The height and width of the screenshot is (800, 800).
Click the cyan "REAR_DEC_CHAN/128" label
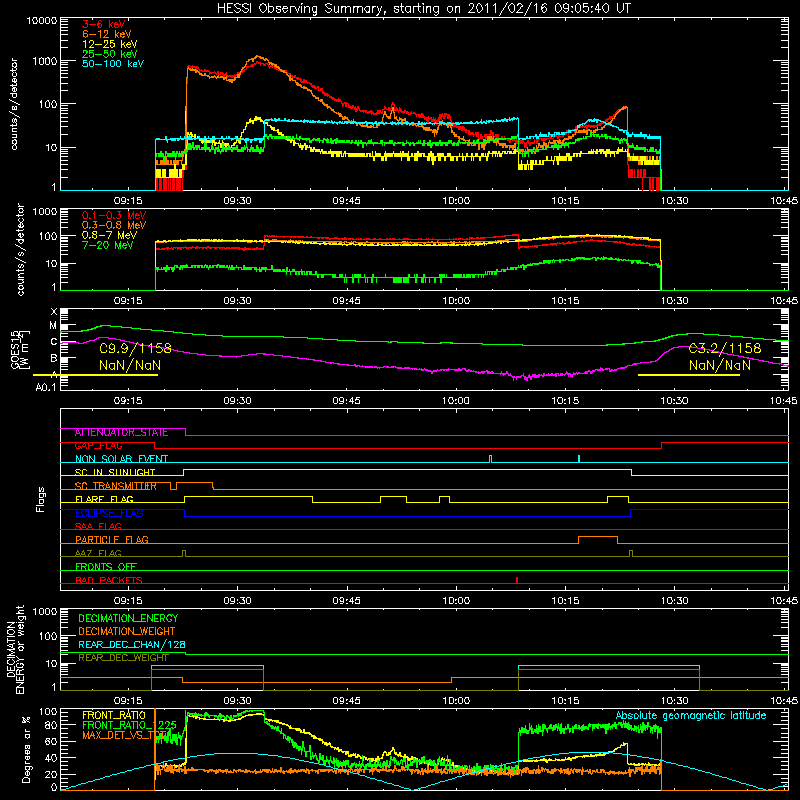pyautogui.click(x=132, y=645)
